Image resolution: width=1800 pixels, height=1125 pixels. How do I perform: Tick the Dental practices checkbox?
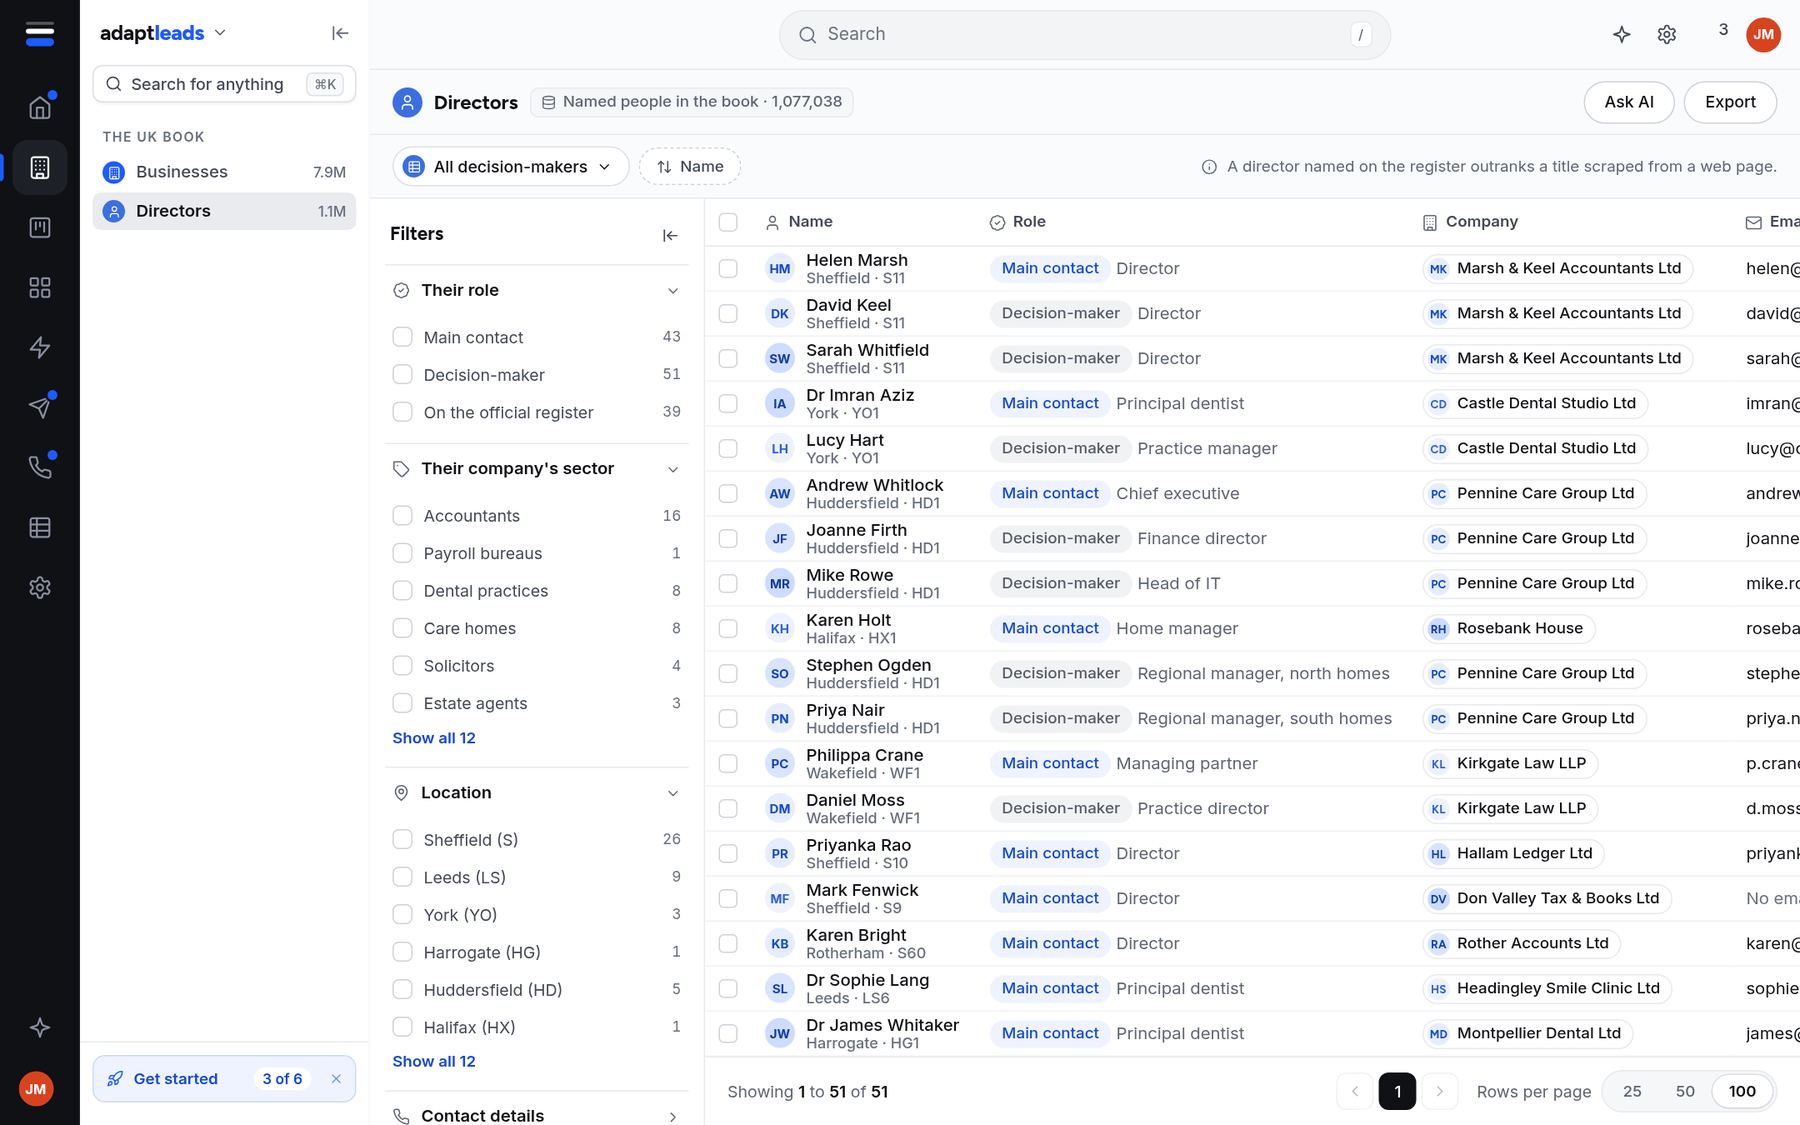(402, 590)
